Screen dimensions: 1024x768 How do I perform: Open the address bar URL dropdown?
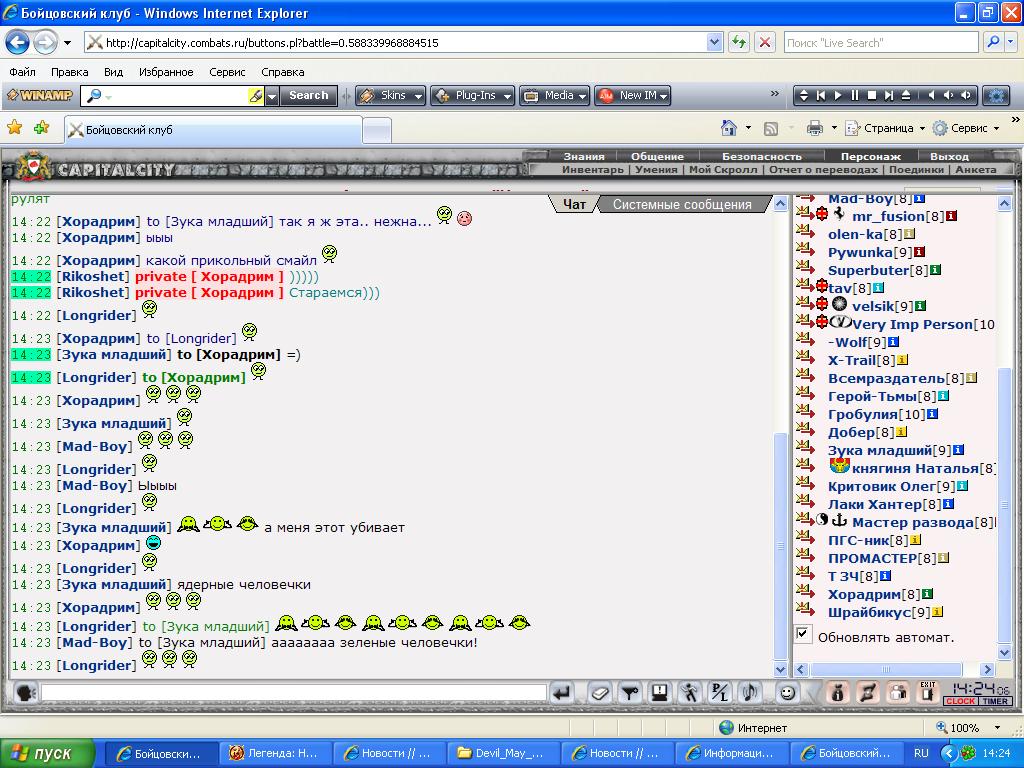click(714, 43)
